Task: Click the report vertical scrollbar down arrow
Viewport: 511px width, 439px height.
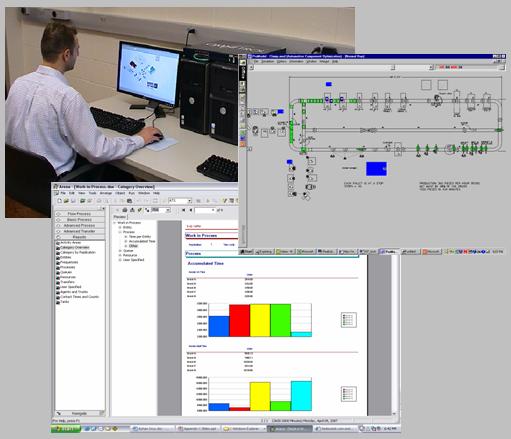Action: click(x=395, y=414)
